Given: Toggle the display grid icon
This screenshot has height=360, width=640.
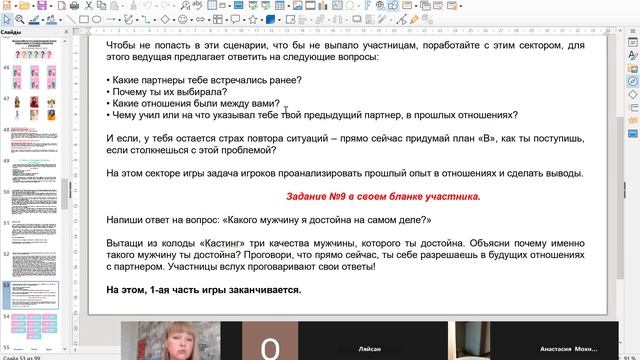Looking at the screenshot, I should [x=212, y=6].
